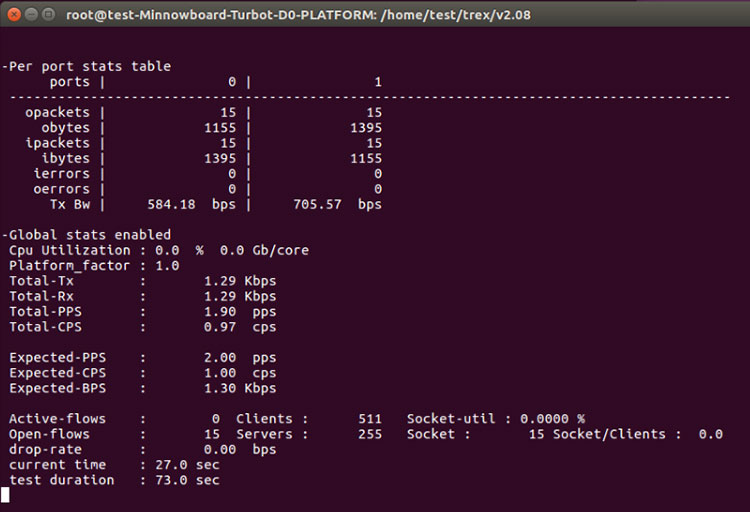Select the 'opackets' row label

[57, 112]
